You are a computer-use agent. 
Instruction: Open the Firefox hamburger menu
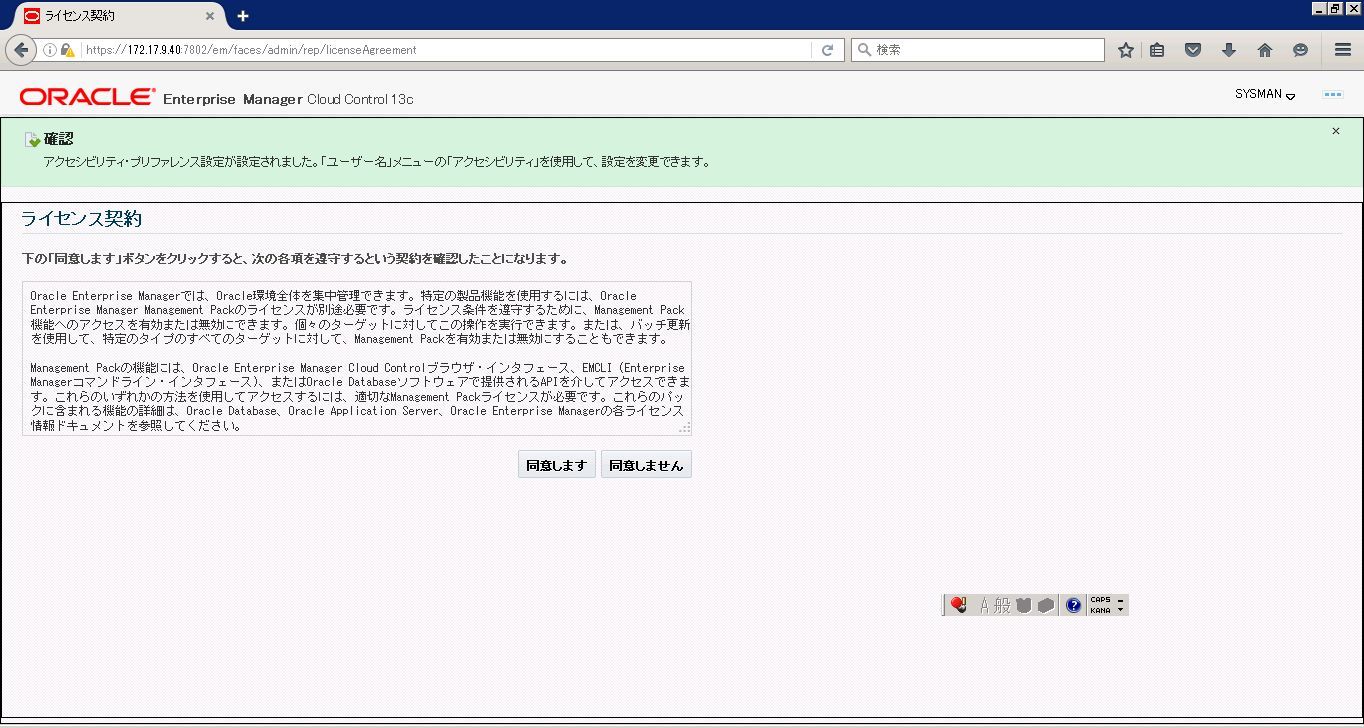click(1343, 50)
